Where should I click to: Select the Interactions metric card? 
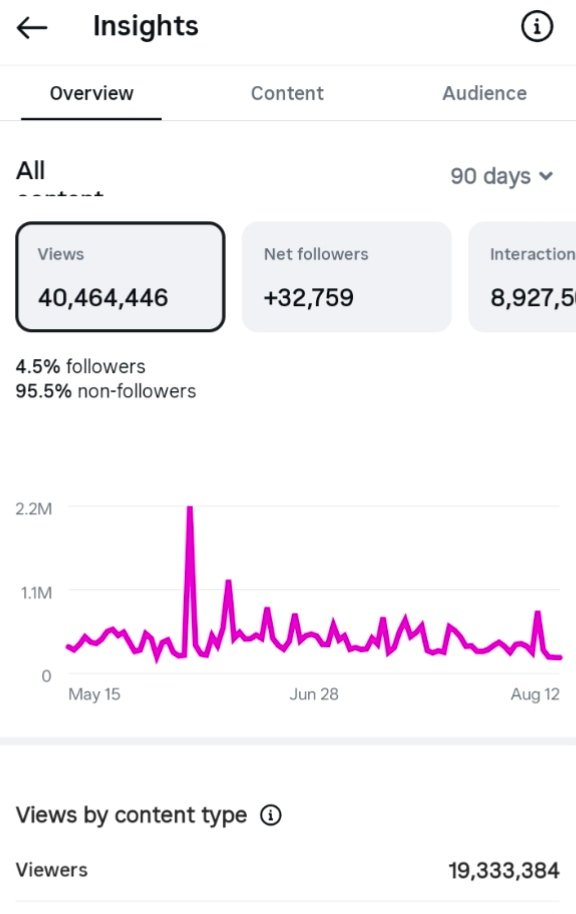click(522, 277)
